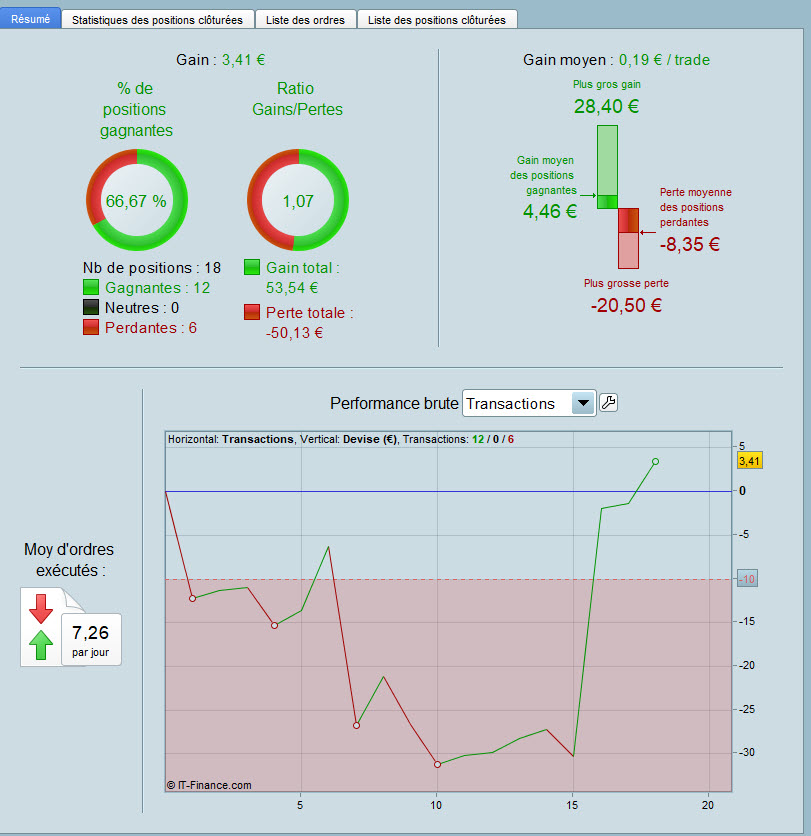Select the Résumé tab

30,19
